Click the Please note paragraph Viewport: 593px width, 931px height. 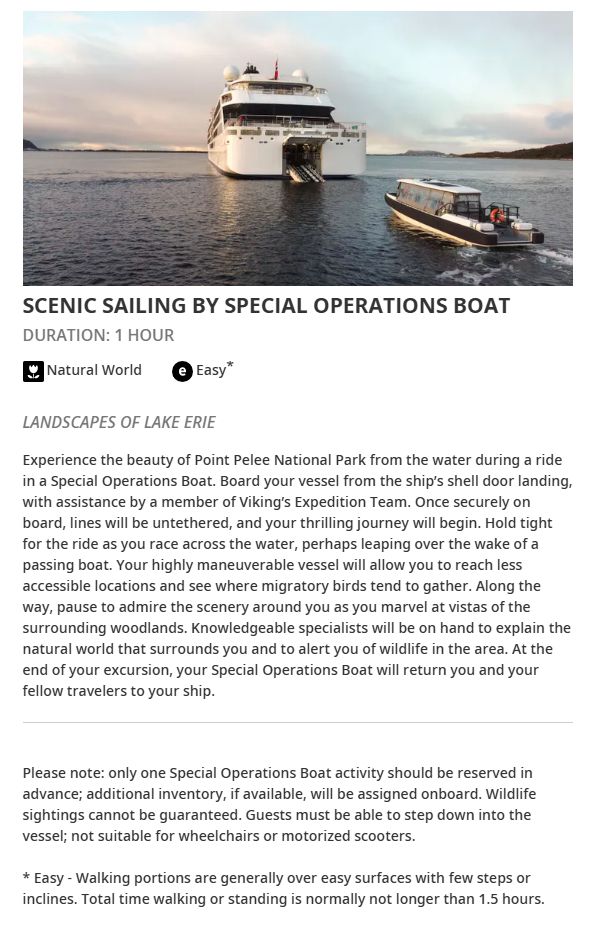click(x=279, y=805)
